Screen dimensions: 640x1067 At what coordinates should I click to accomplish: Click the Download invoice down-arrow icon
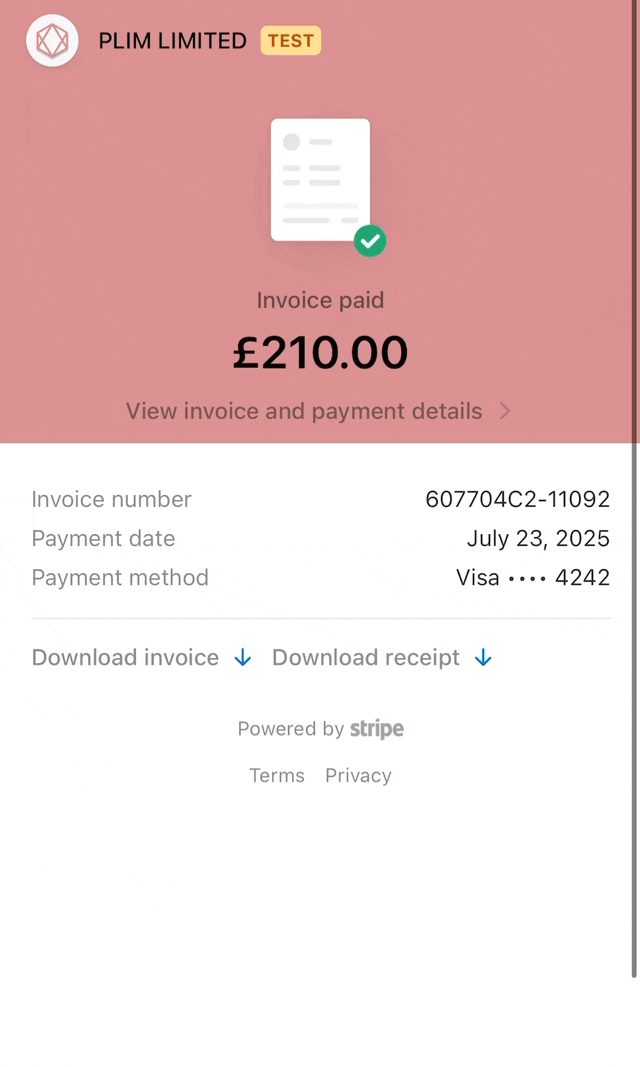pyautogui.click(x=243, y=657)
